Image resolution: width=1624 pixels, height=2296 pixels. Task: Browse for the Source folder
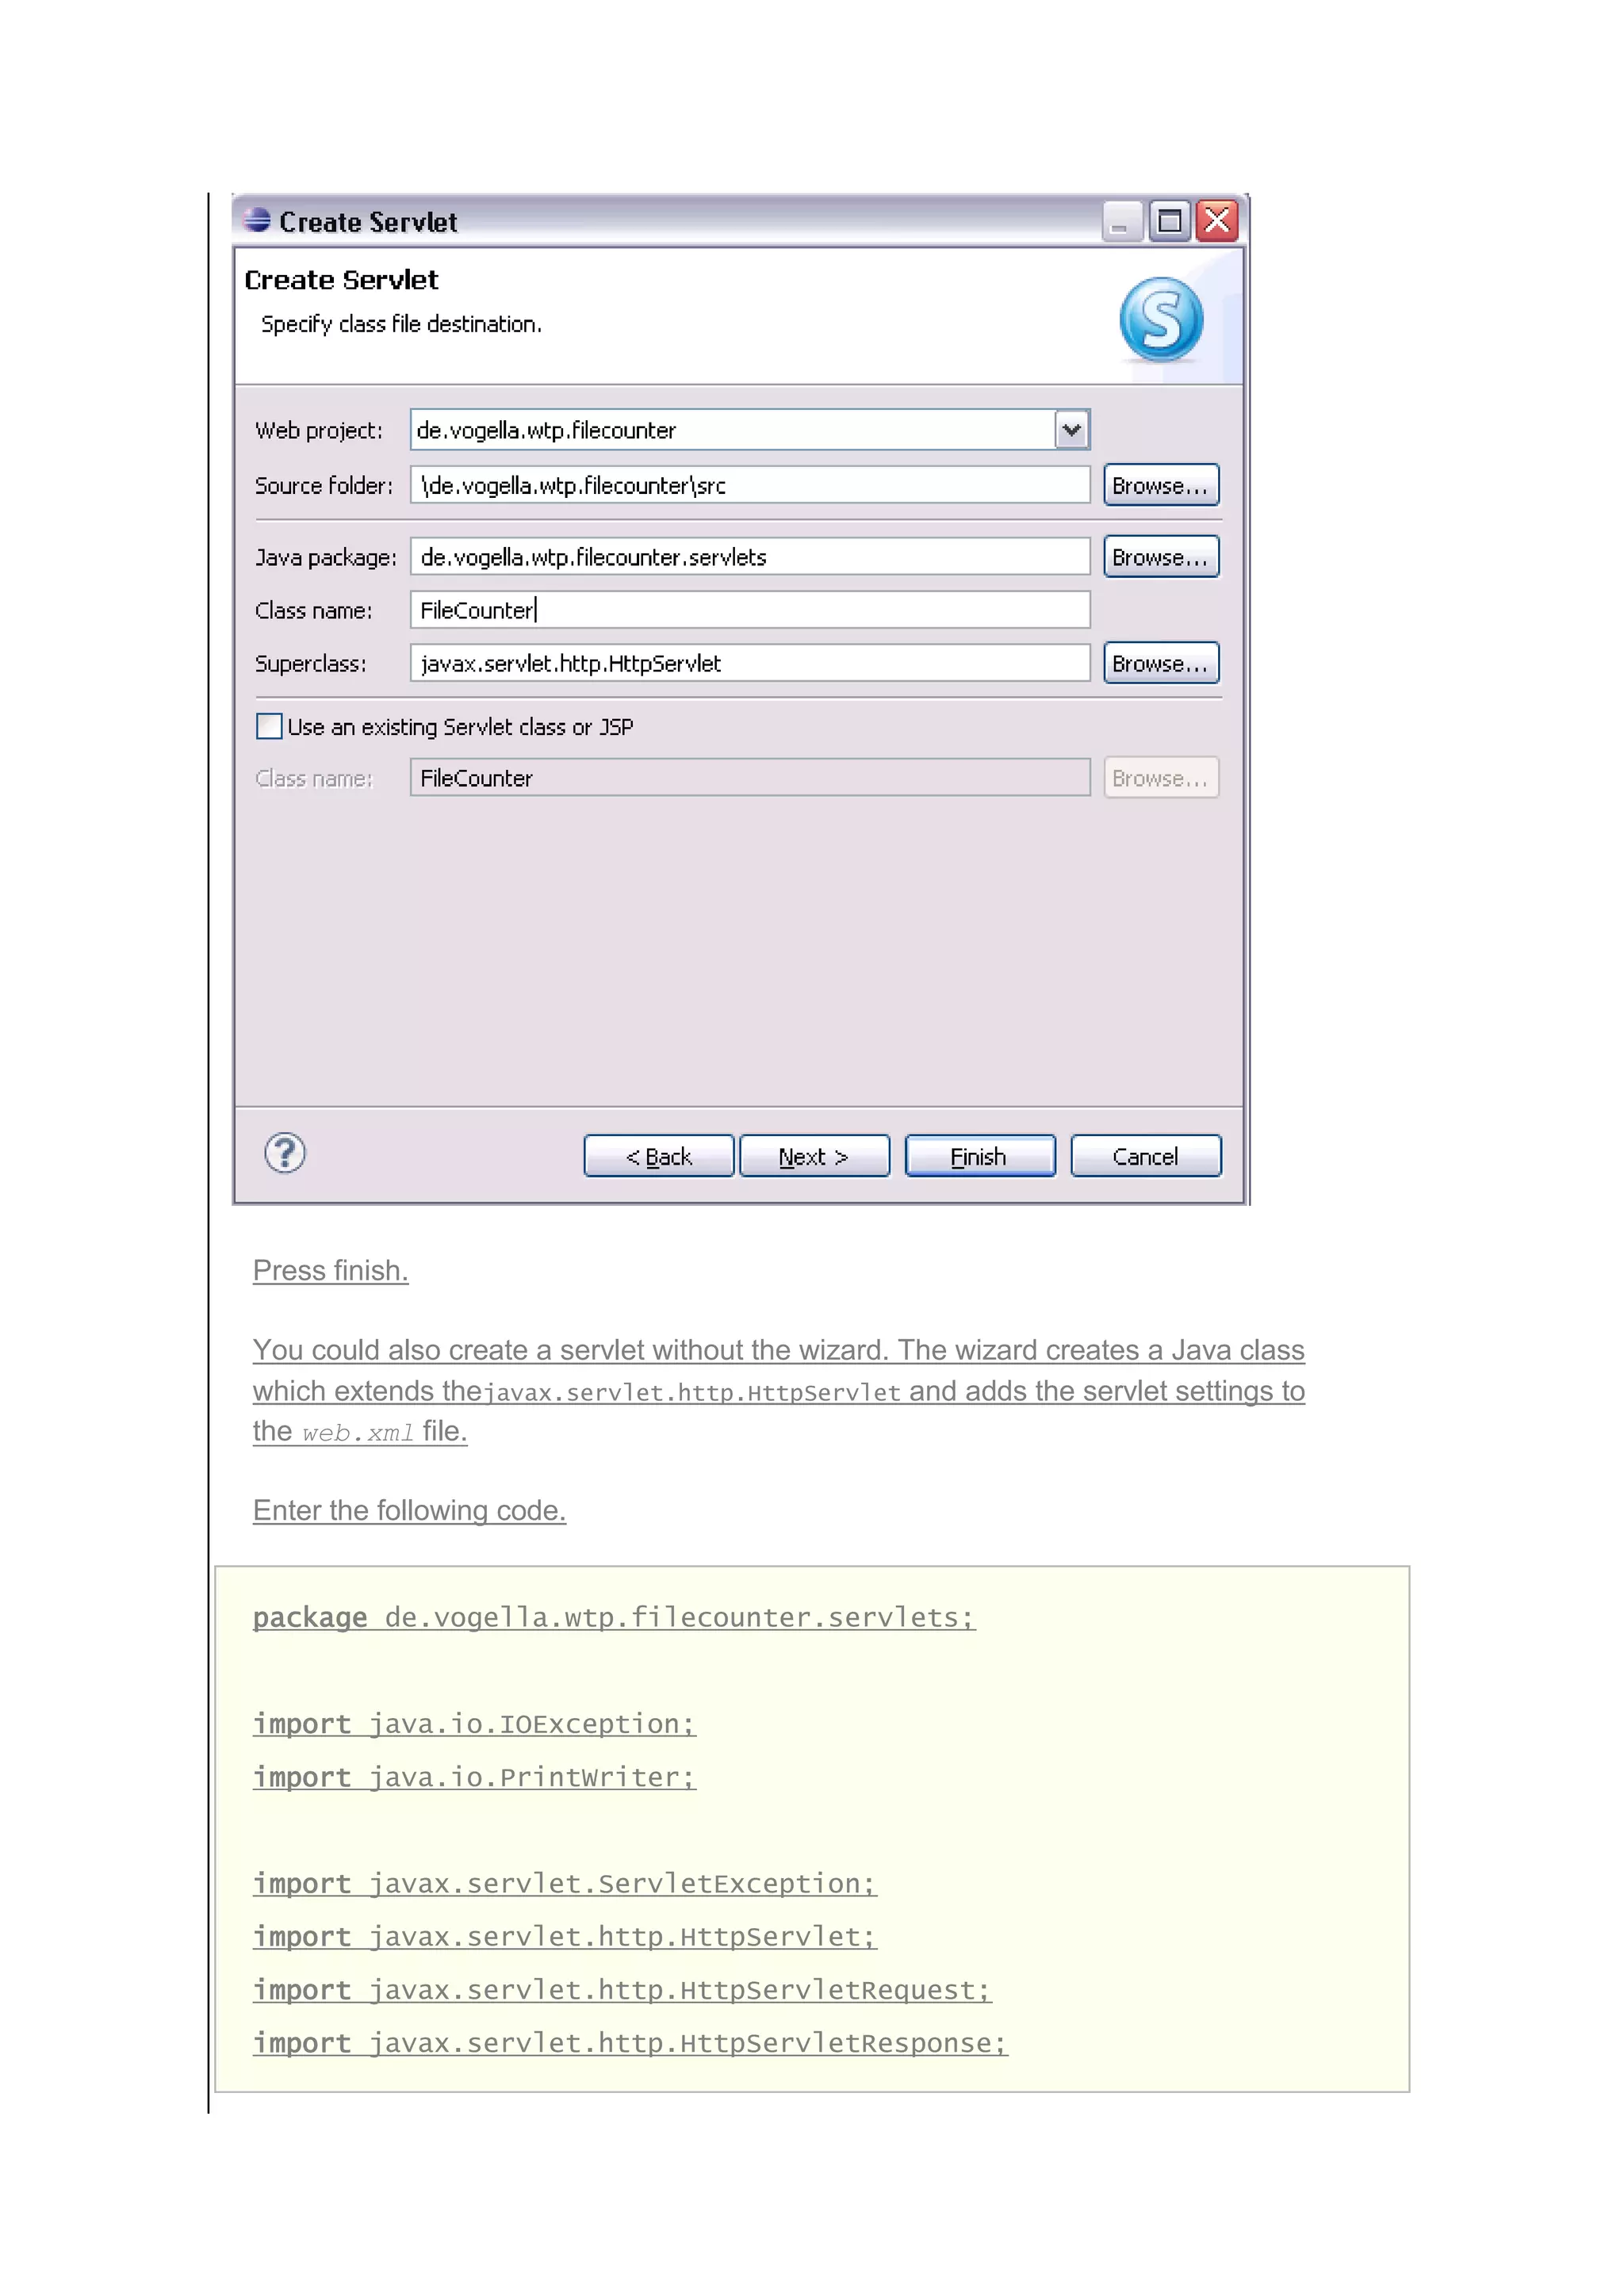pyautogui.click(x=1160, y=485)
